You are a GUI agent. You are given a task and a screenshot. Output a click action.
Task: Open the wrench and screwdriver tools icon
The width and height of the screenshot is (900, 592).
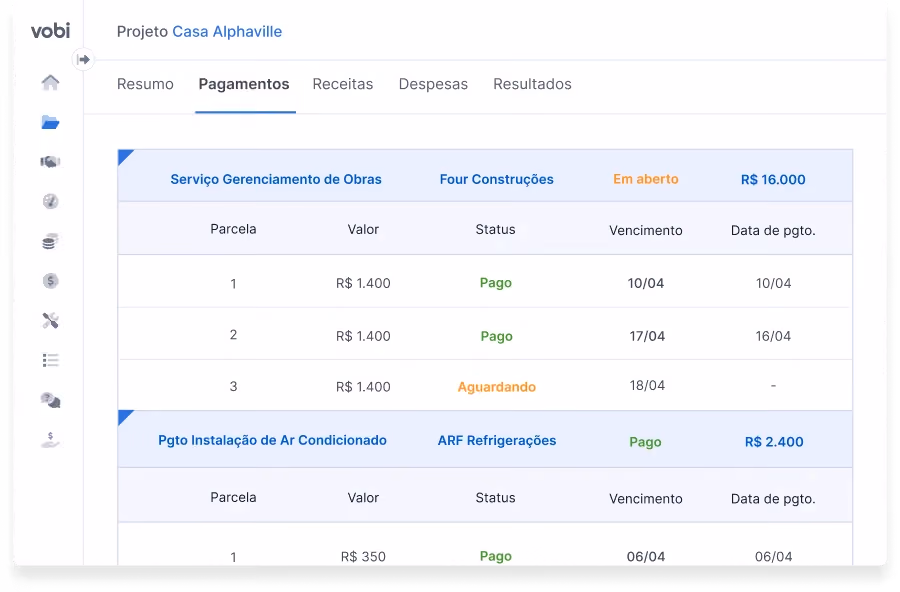point(51,320)
